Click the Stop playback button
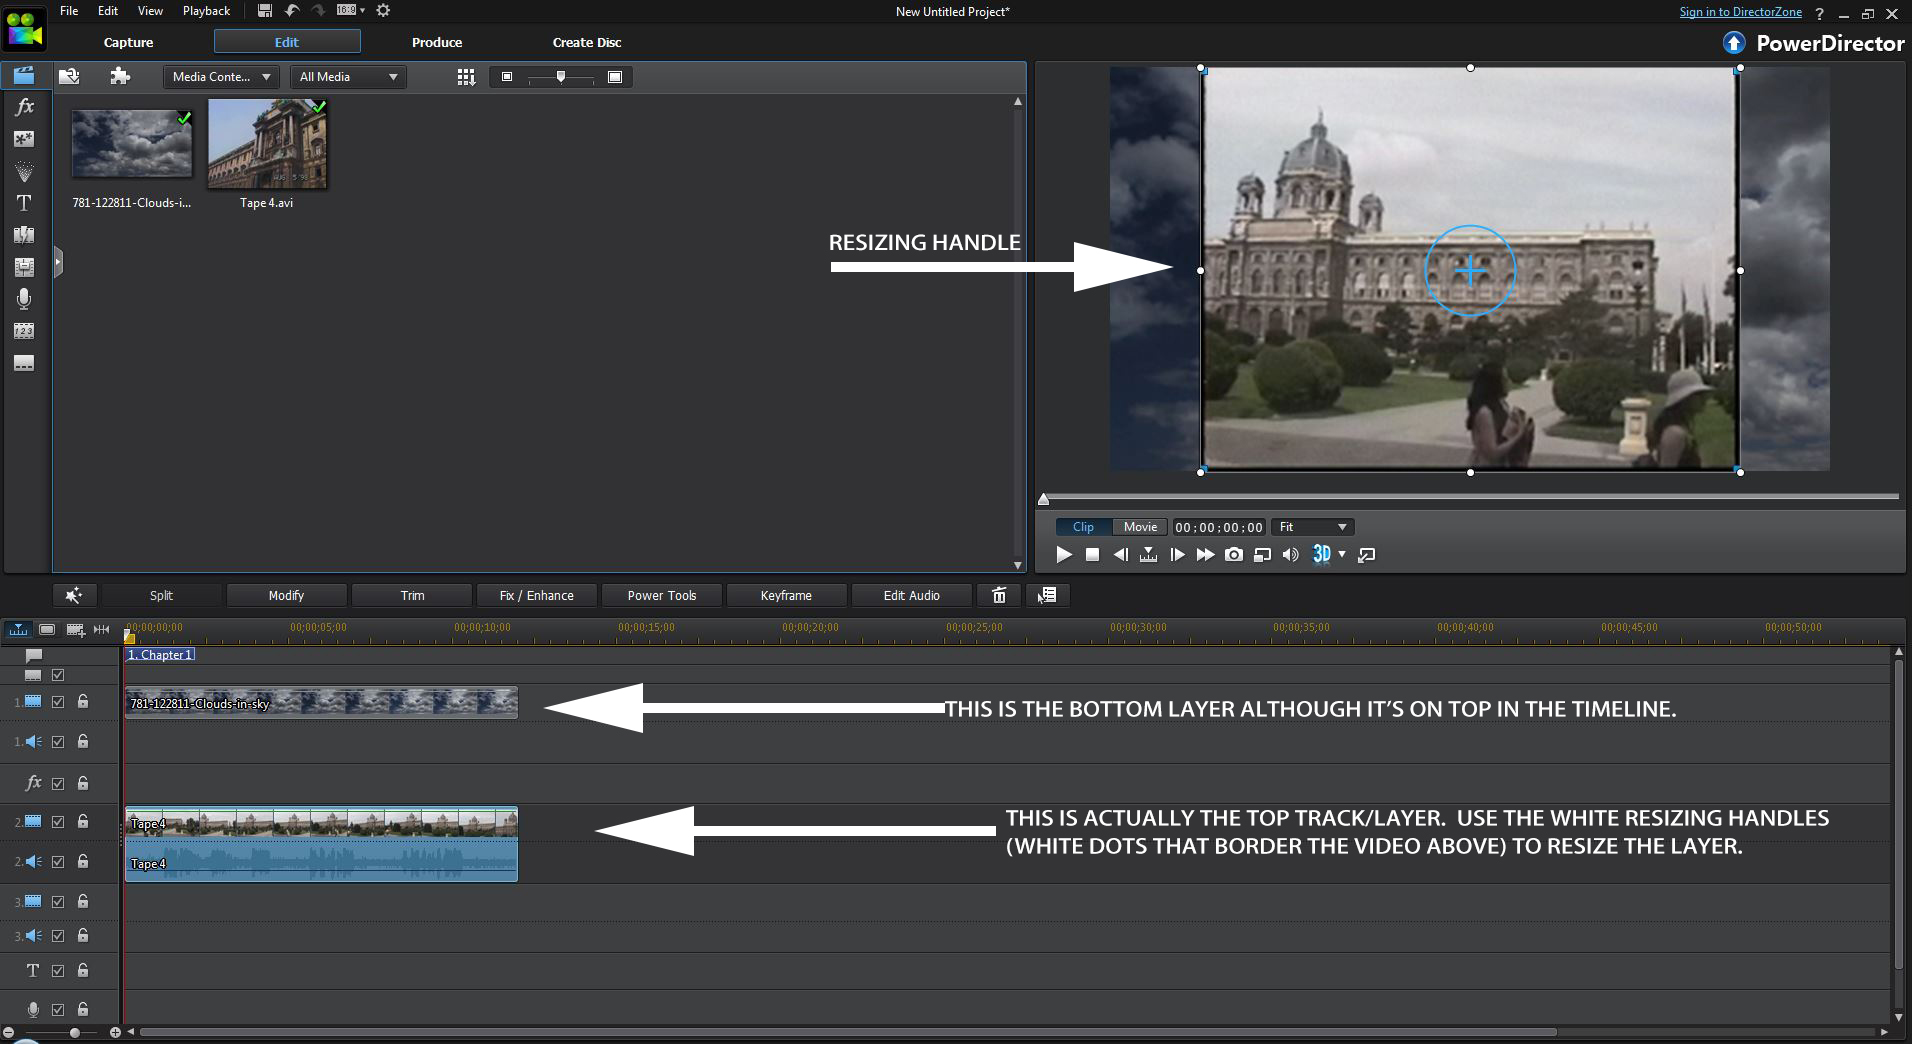 (1093, 555)
